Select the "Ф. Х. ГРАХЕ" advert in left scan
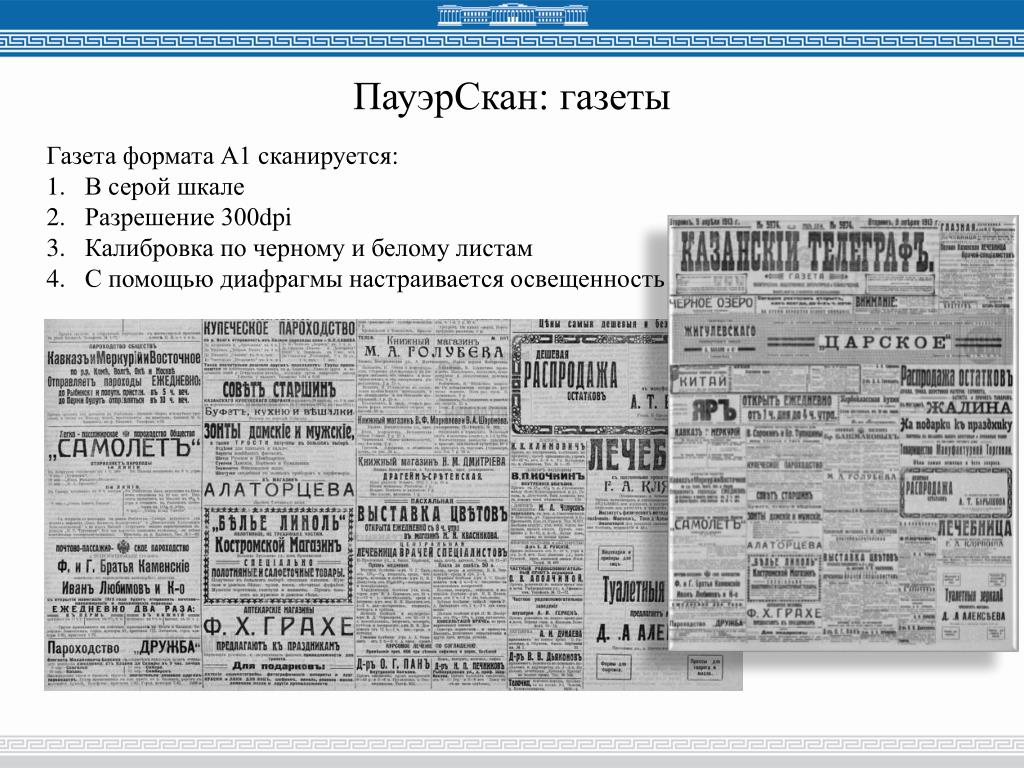The width and height of the screenshot is (1024, 768). [279, 626]
